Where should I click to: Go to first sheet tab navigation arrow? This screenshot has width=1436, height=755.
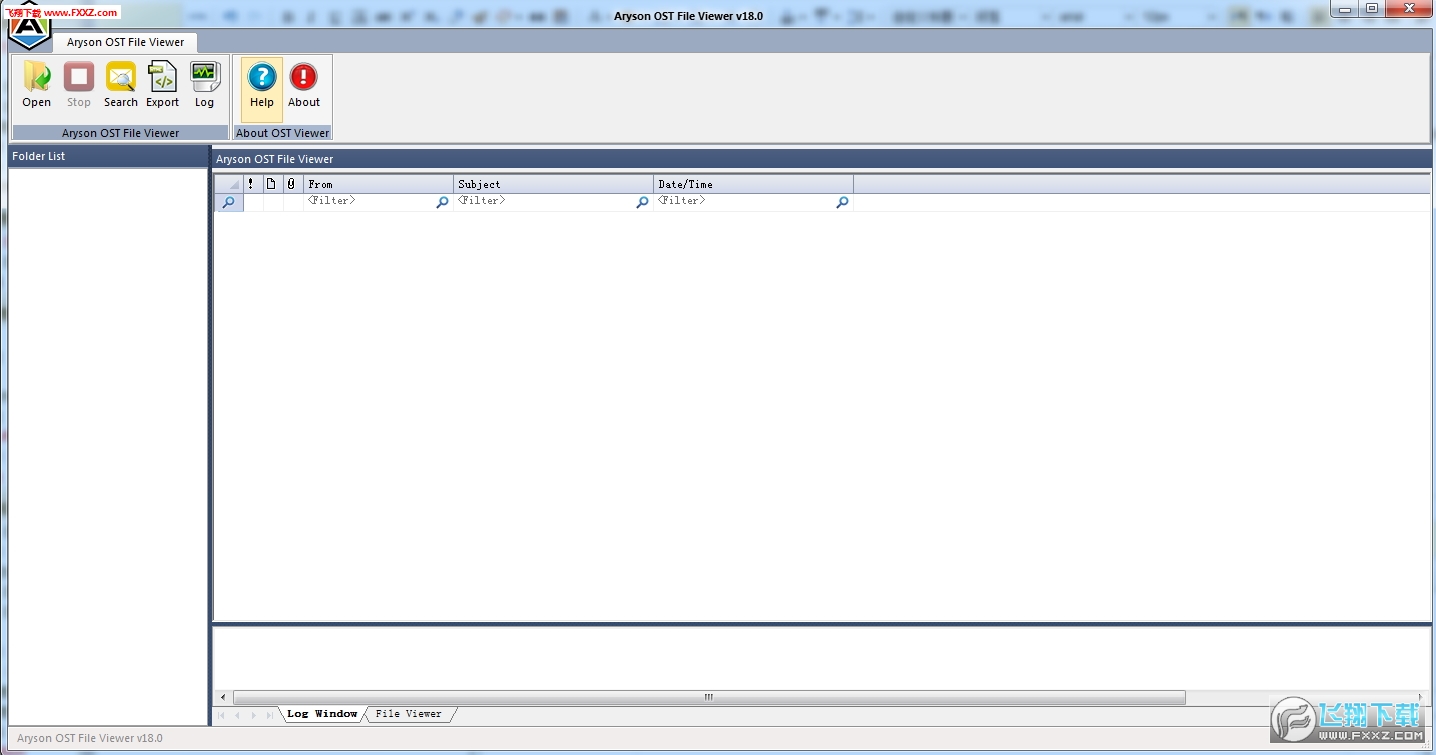point(221,715)
